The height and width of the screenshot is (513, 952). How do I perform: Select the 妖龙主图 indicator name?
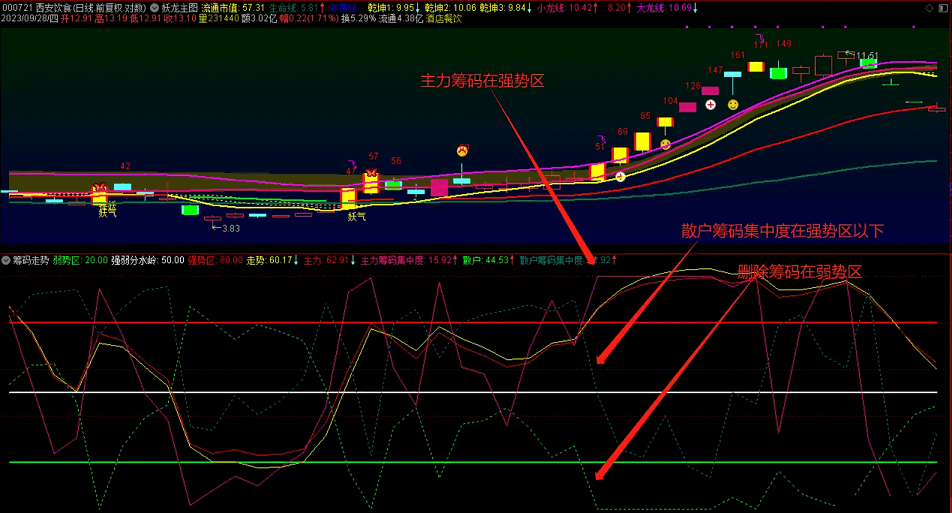coord(180,8)
